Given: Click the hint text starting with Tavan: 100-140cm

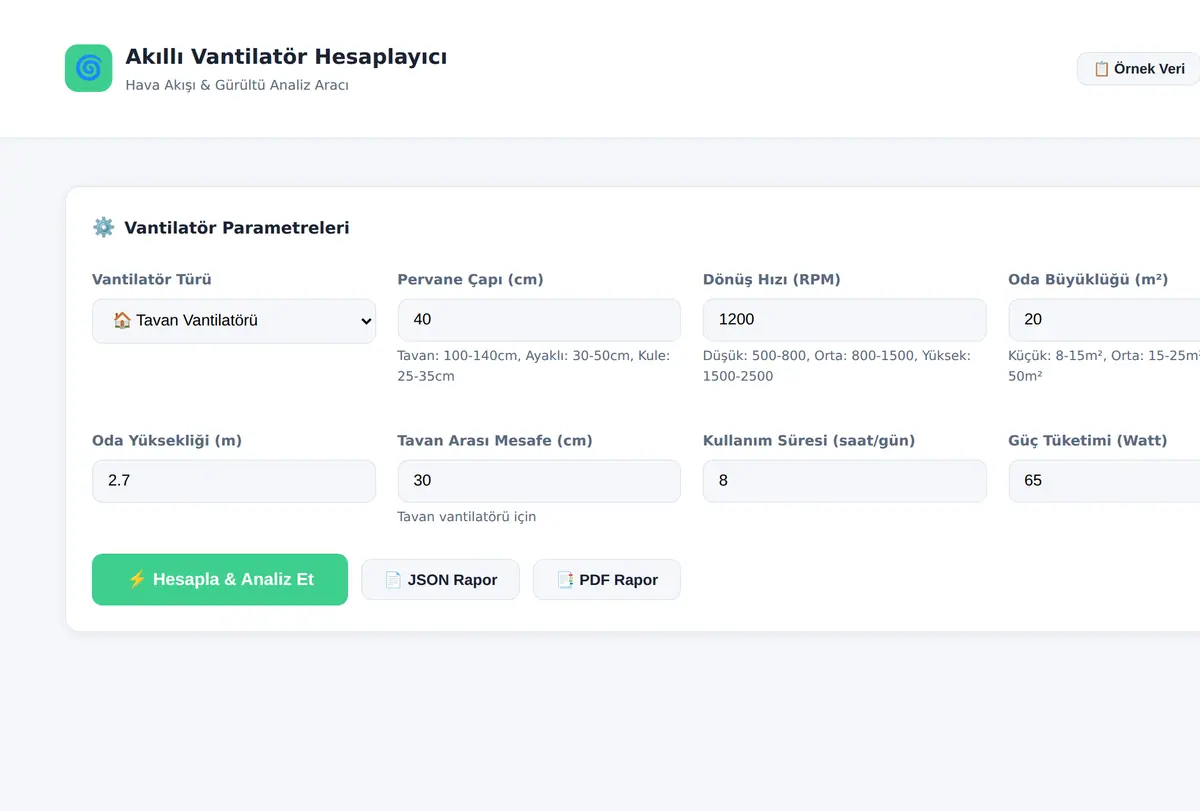Looking at the screenshot, I should tap(534, 366).
